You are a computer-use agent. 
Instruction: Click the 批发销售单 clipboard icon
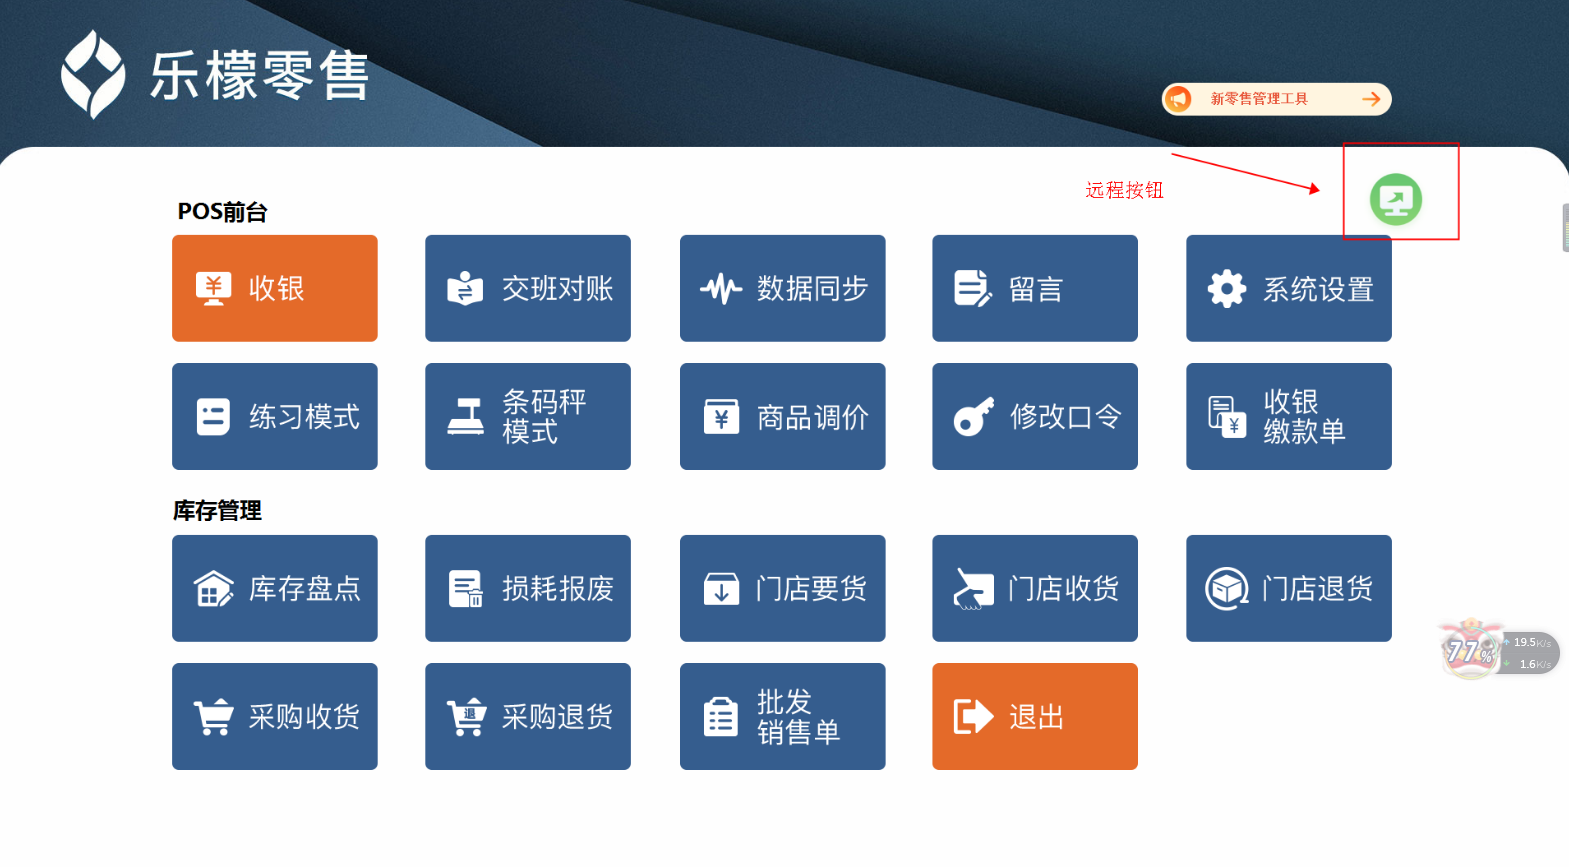(x=721, y=717)
